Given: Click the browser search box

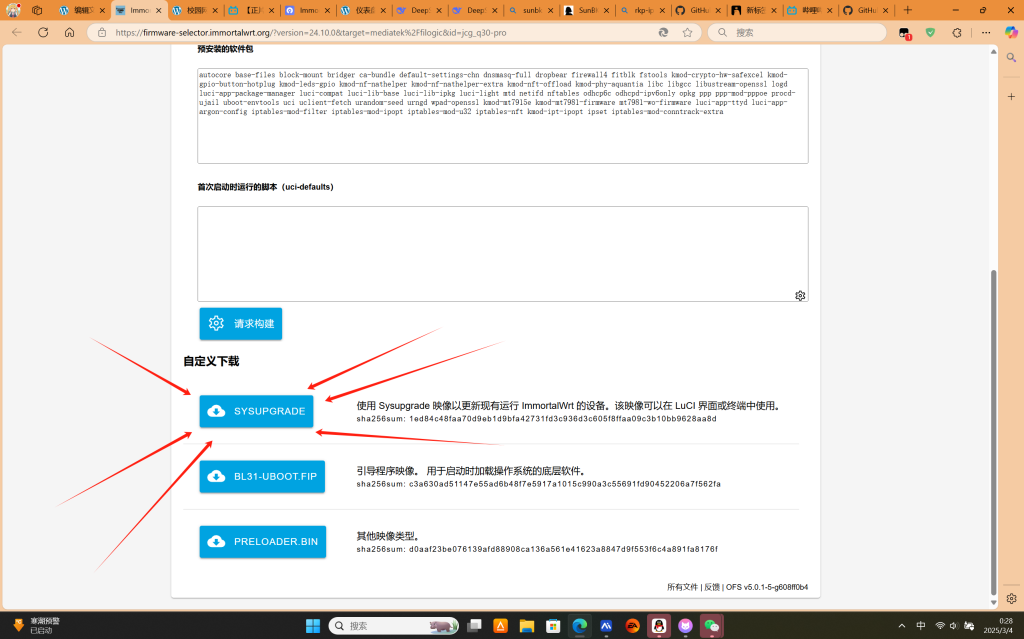Looking at the screenshot, I should click(x=800, y=32).
